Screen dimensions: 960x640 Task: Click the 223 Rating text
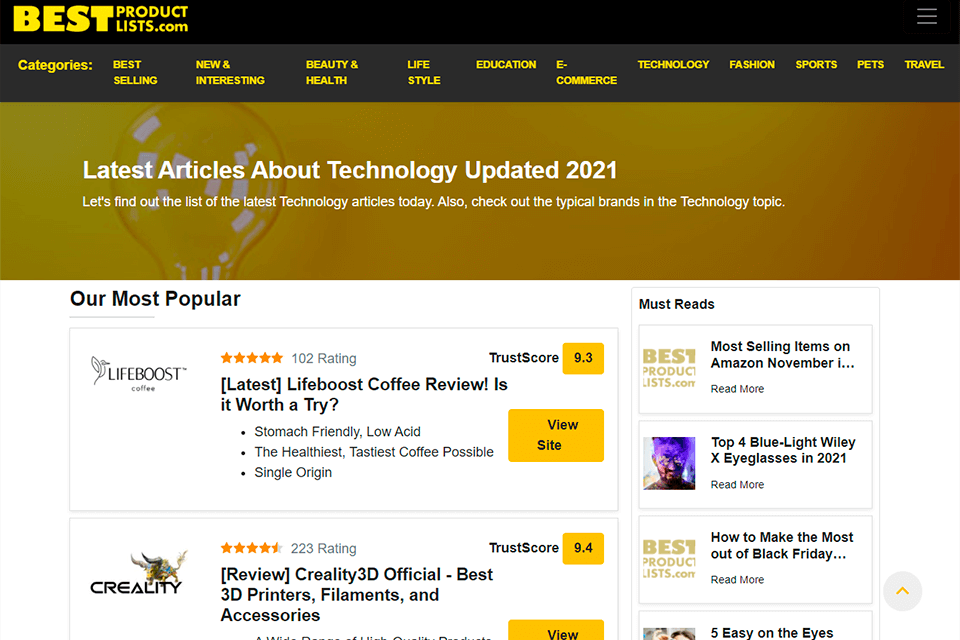coord(323,548)
